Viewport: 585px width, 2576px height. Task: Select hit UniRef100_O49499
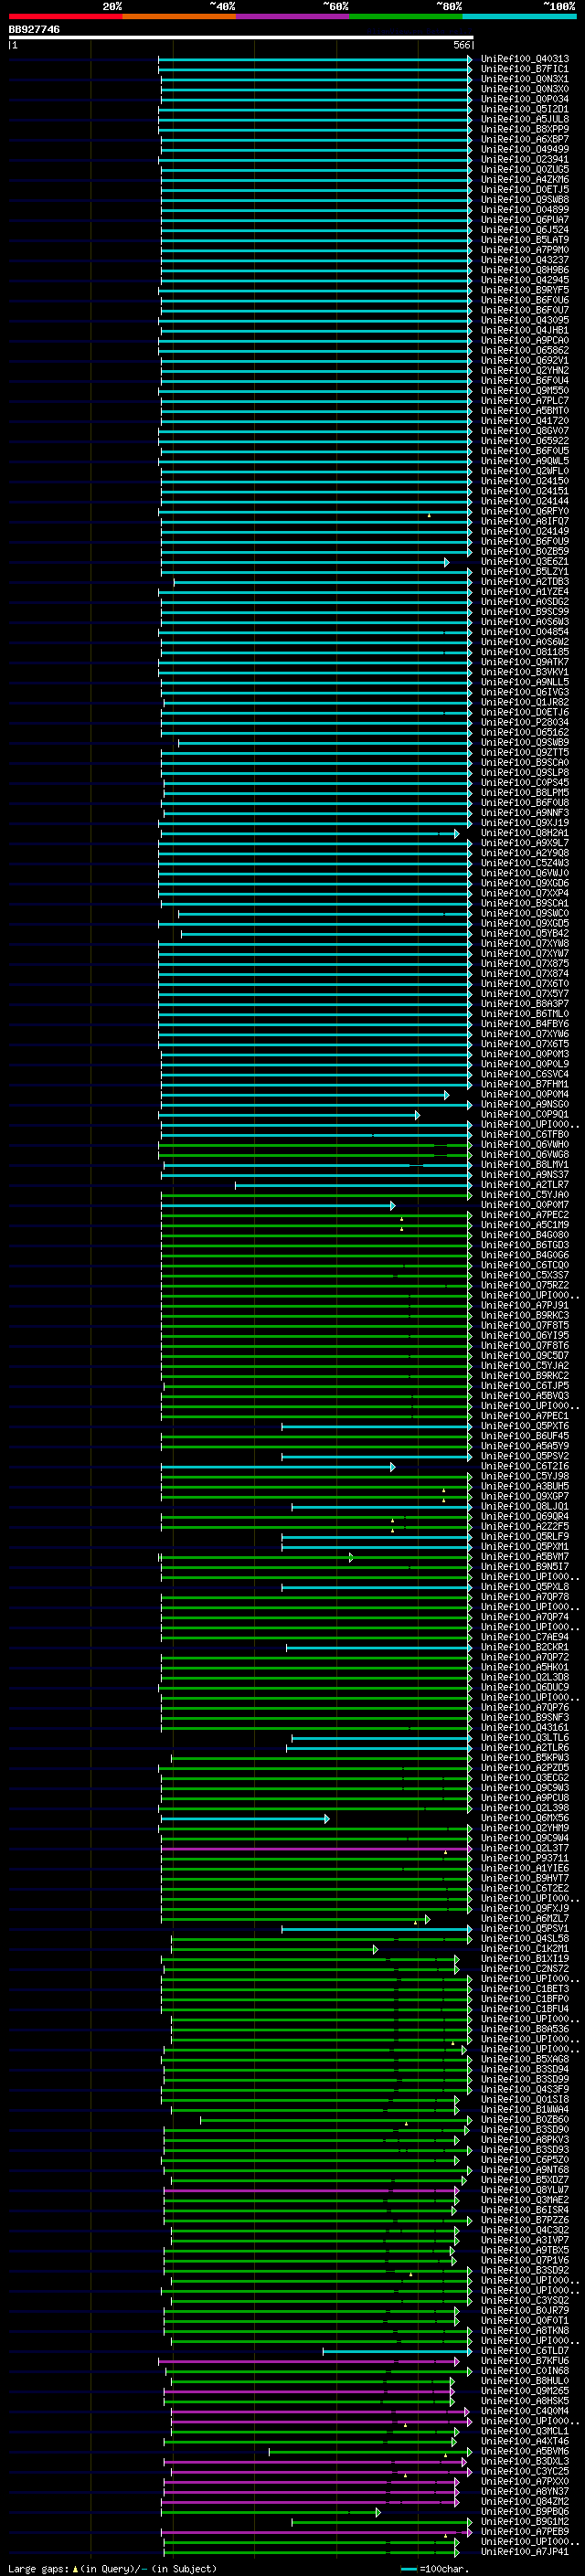tap(525, 149)
